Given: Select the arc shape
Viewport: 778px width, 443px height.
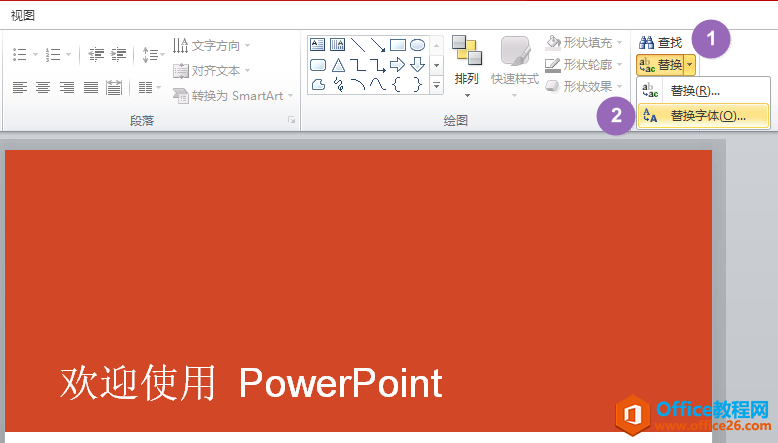Looking at the screenshot, I should coord(358,85).
